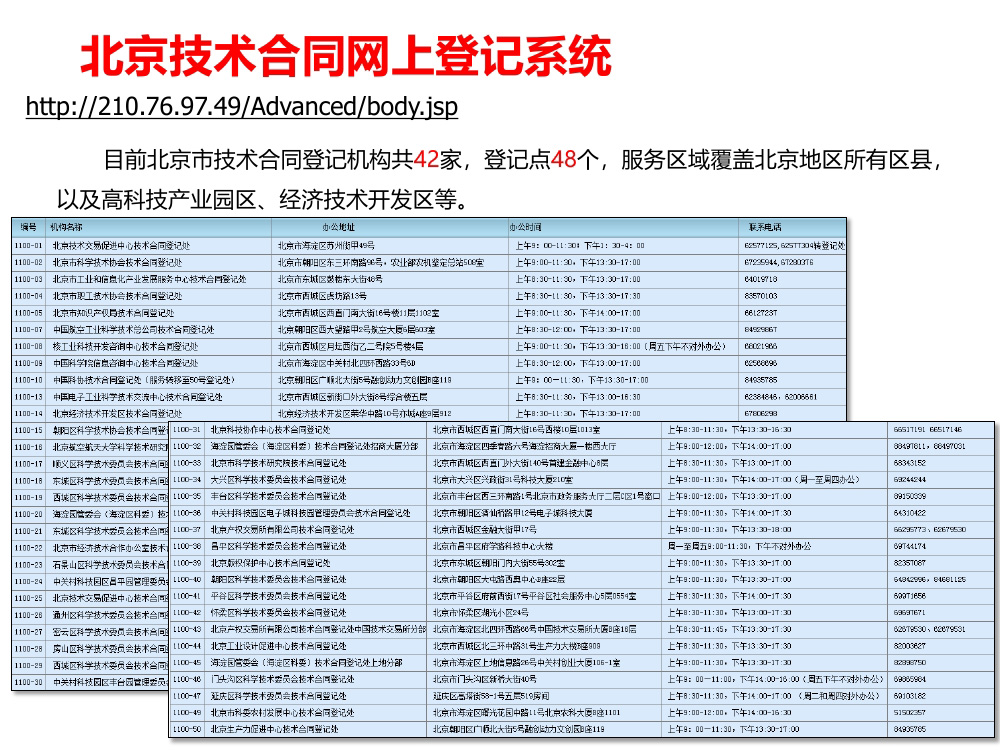Screen dimensions: 1000x750
Task: Click office hours 周一至周五9:00-11:30，下午不对外办公
Action: [x=739, y=547]
